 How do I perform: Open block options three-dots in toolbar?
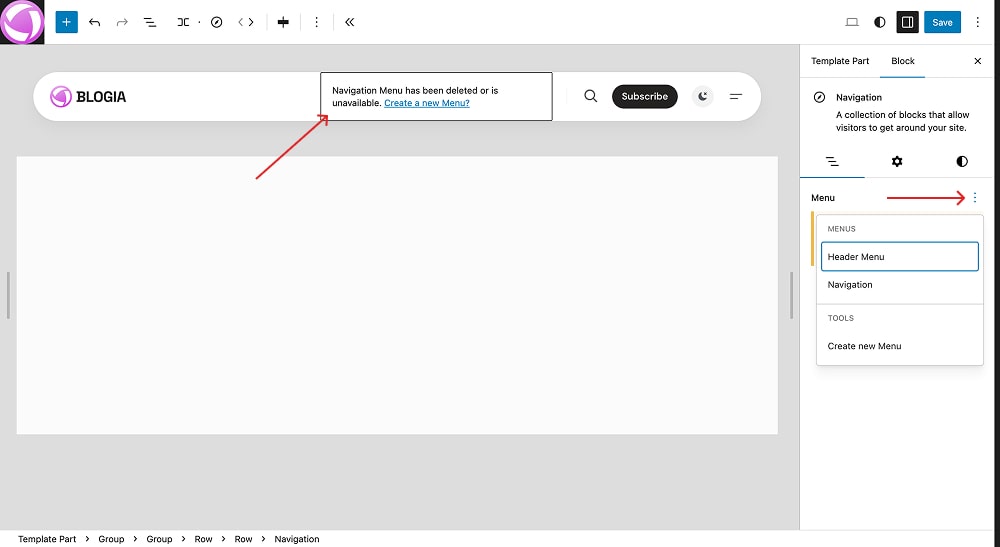tap(317, 22)
